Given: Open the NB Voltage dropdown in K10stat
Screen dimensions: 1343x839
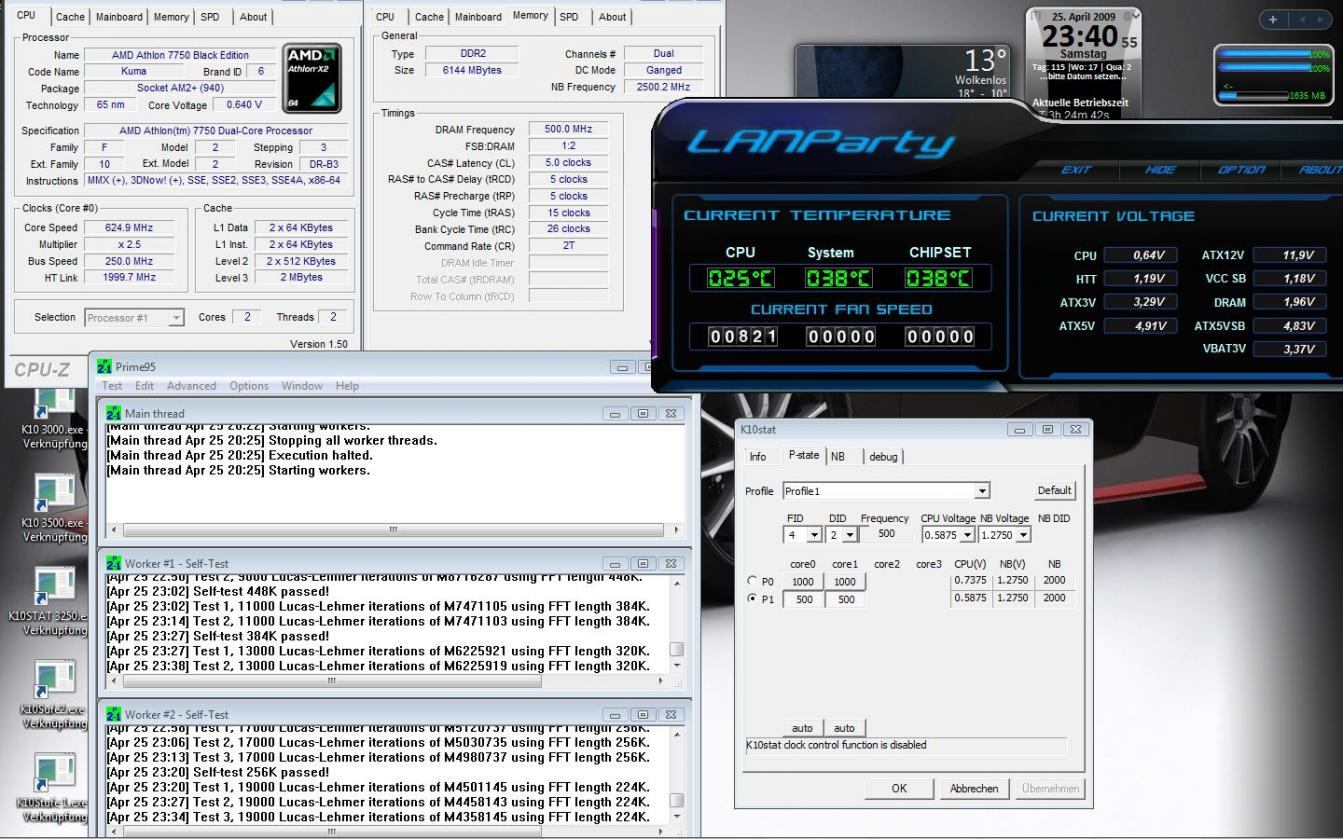Looking at the screenshot, I should point(1023,535).
